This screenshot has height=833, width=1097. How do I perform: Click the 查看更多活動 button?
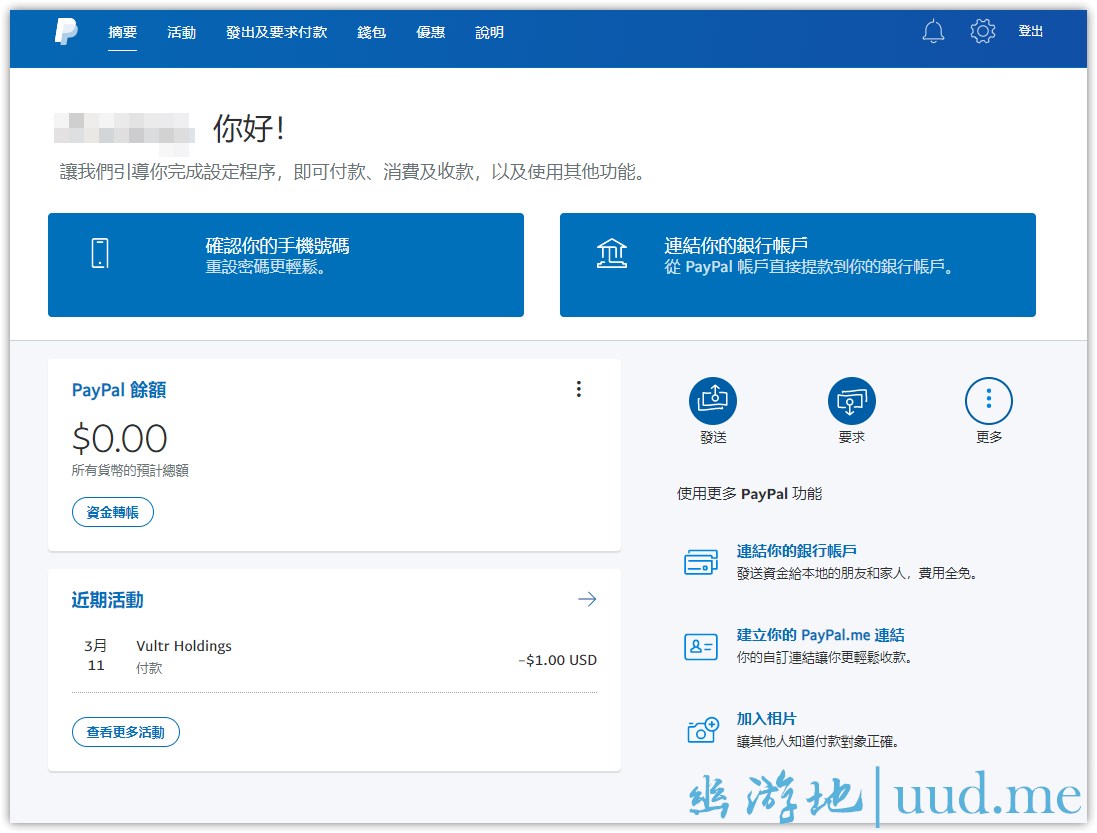[x=125, y=732]
